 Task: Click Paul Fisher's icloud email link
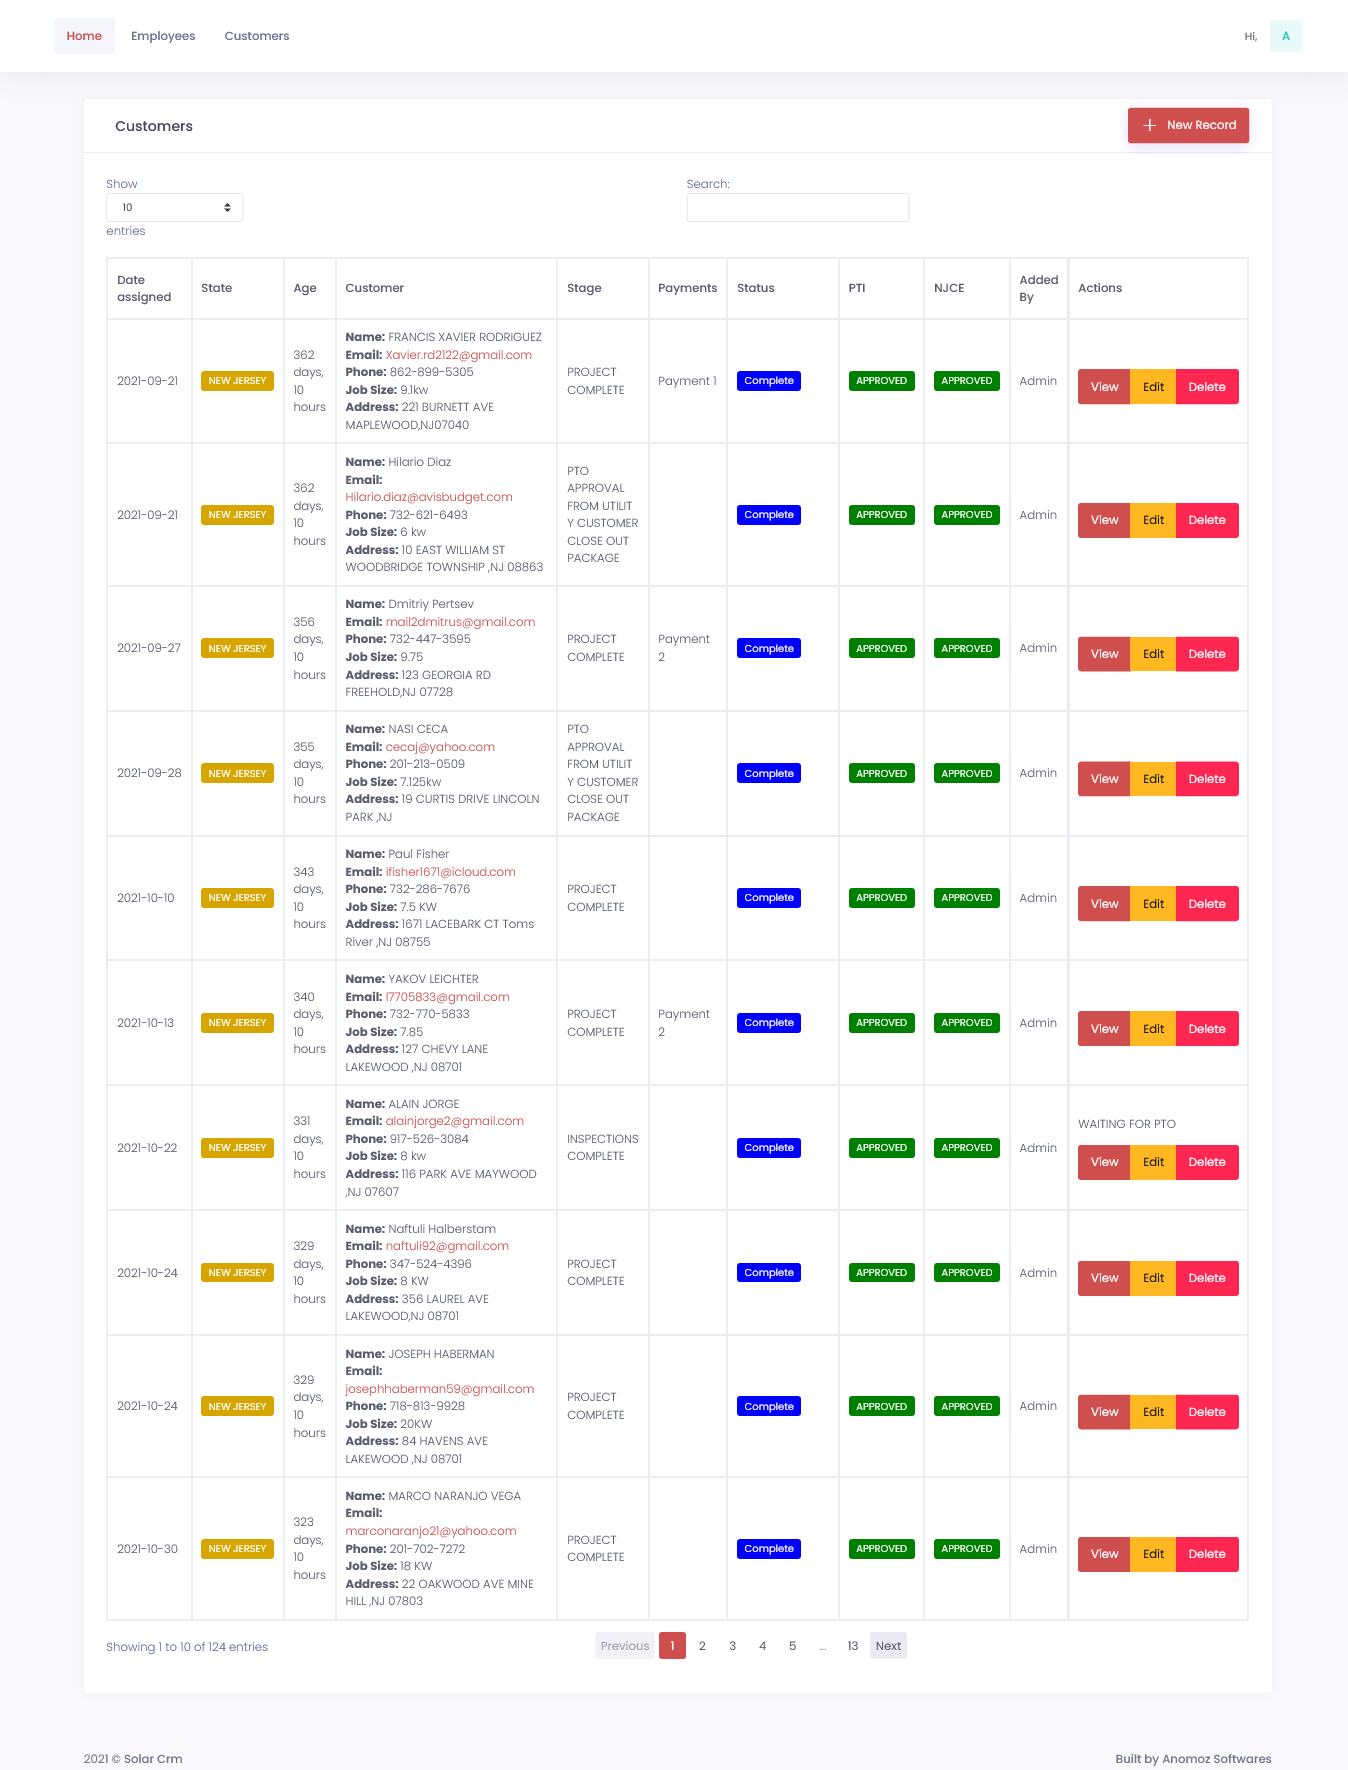450,872
